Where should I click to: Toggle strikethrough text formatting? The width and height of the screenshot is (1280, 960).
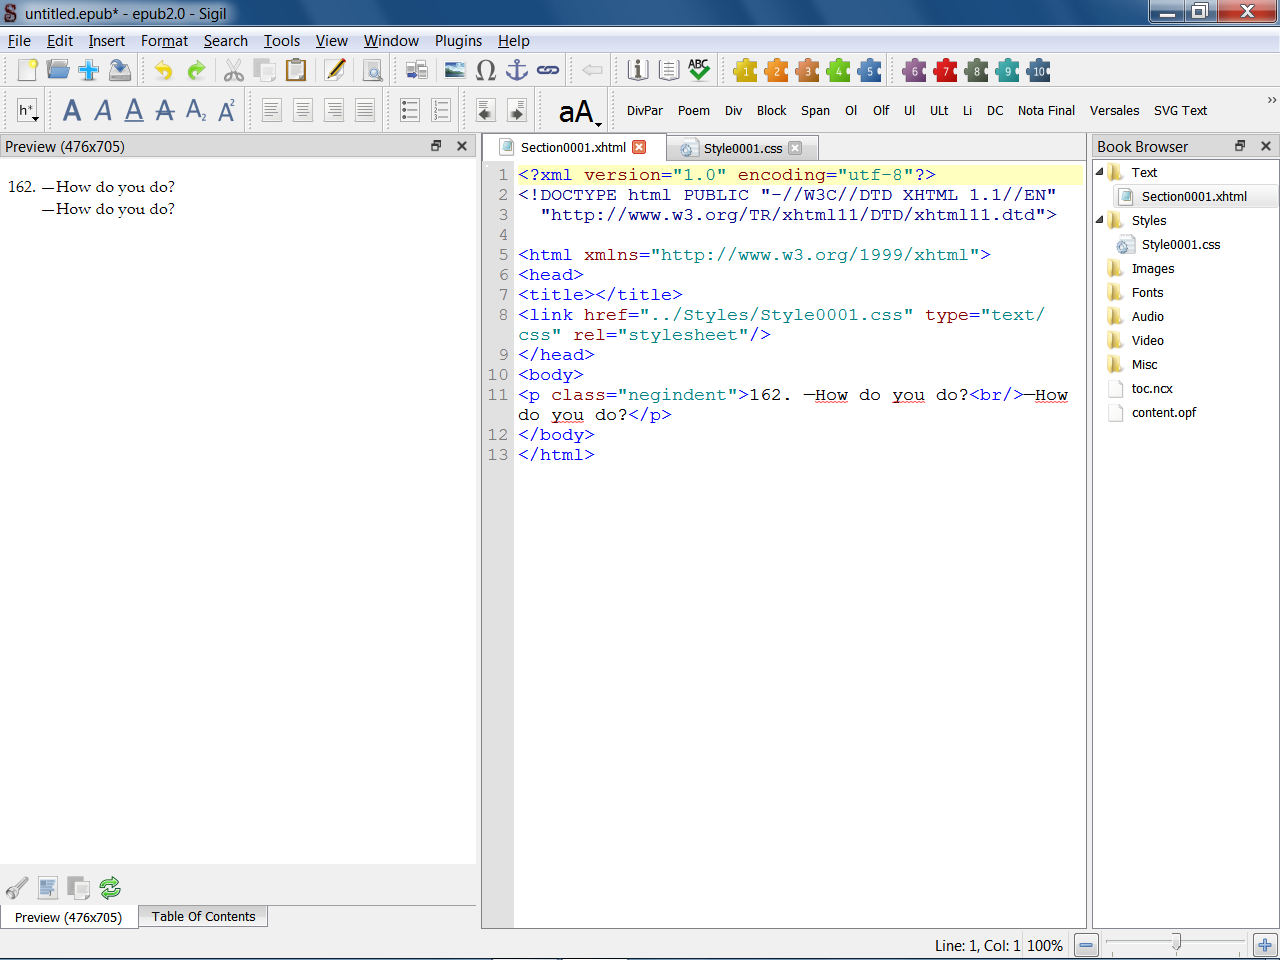(x=165, y=110)
